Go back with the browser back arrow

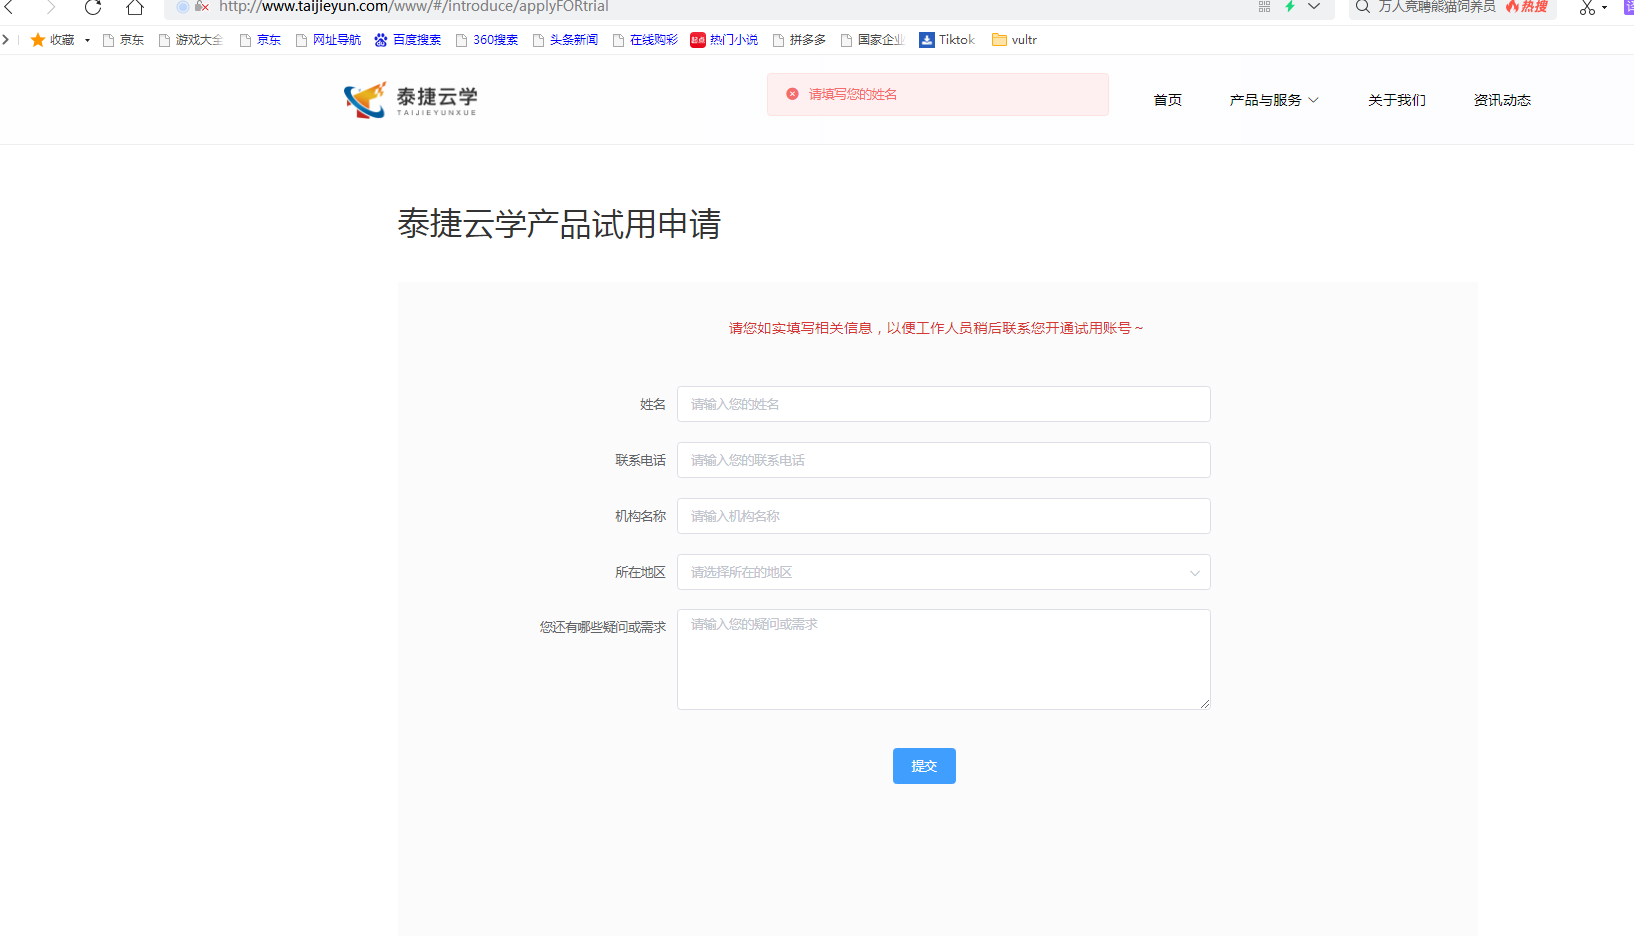click(10, 7)
